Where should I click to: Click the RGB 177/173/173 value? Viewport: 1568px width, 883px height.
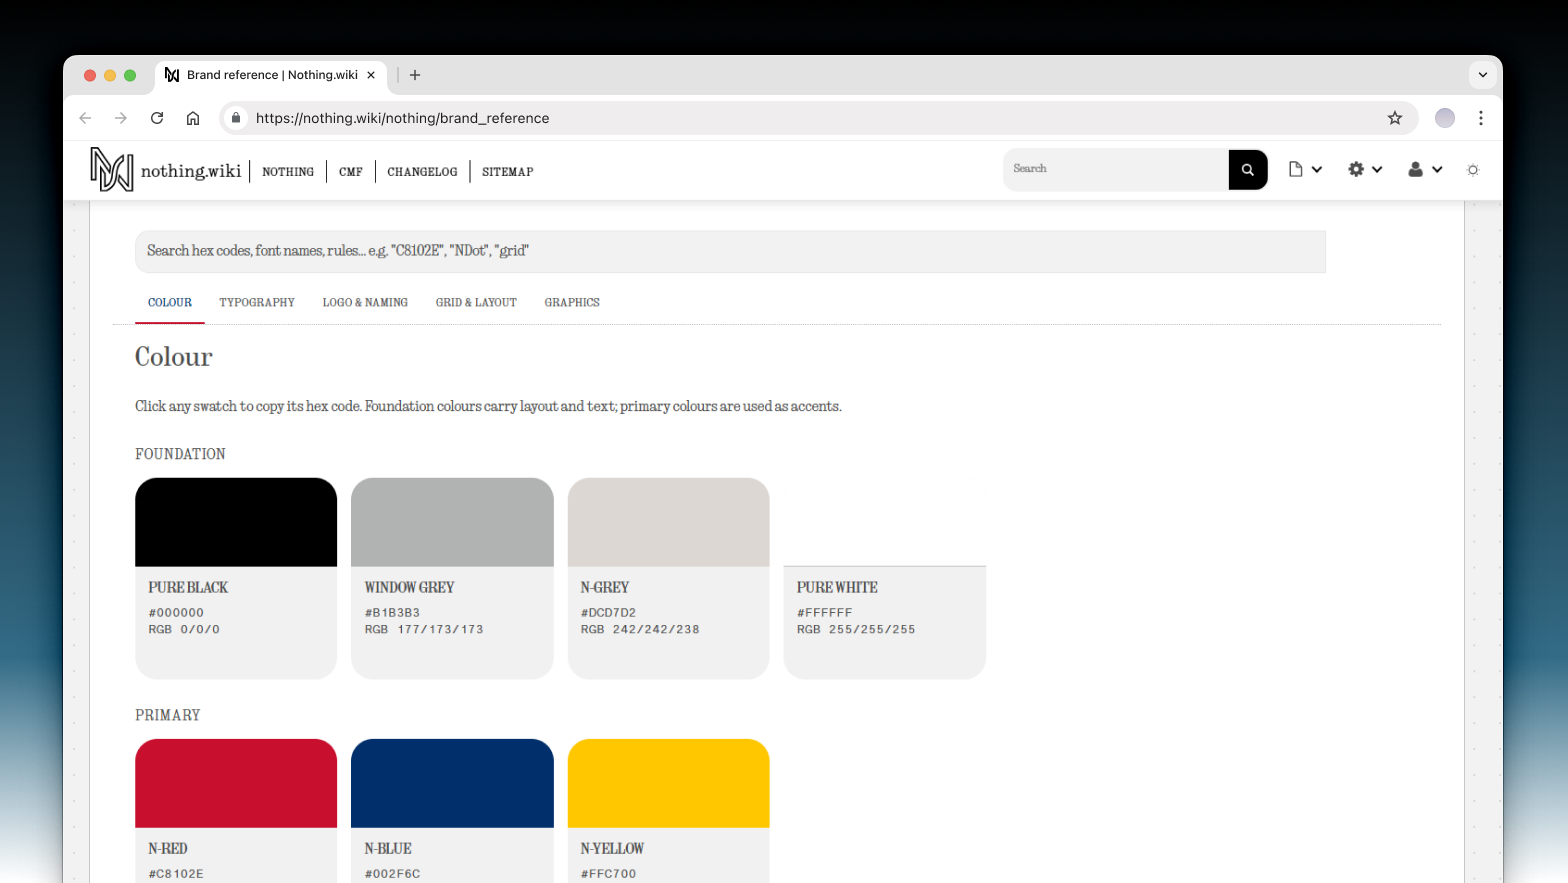pos(424,630)
